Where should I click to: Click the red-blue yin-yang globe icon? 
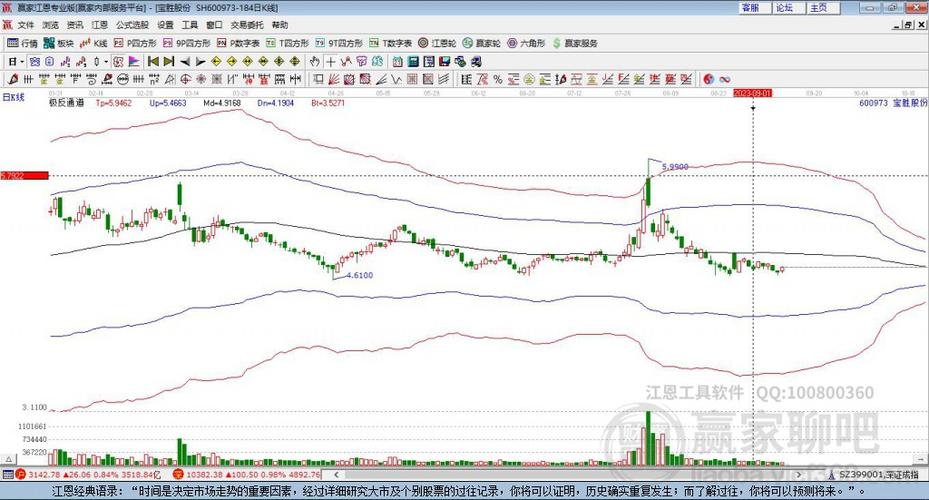click(709, 79)
